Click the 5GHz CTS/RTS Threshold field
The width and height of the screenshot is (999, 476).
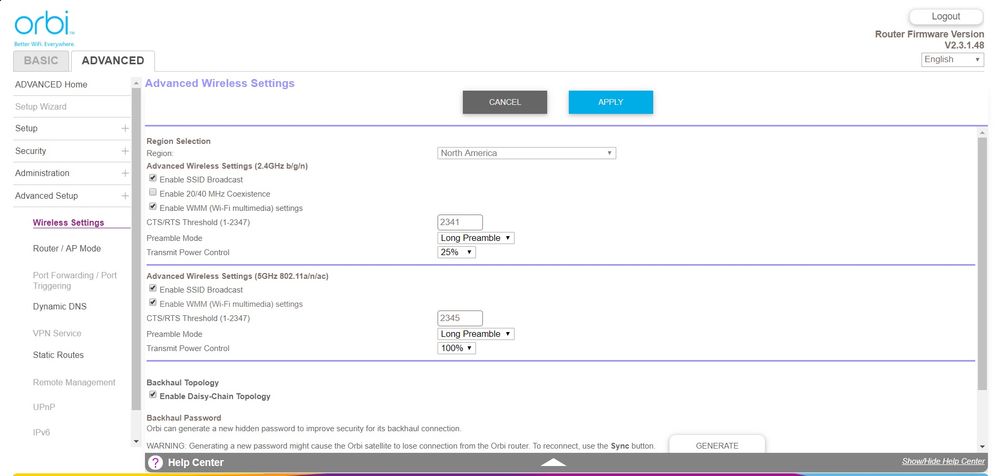pyautogui.click(x=460, y=318)
